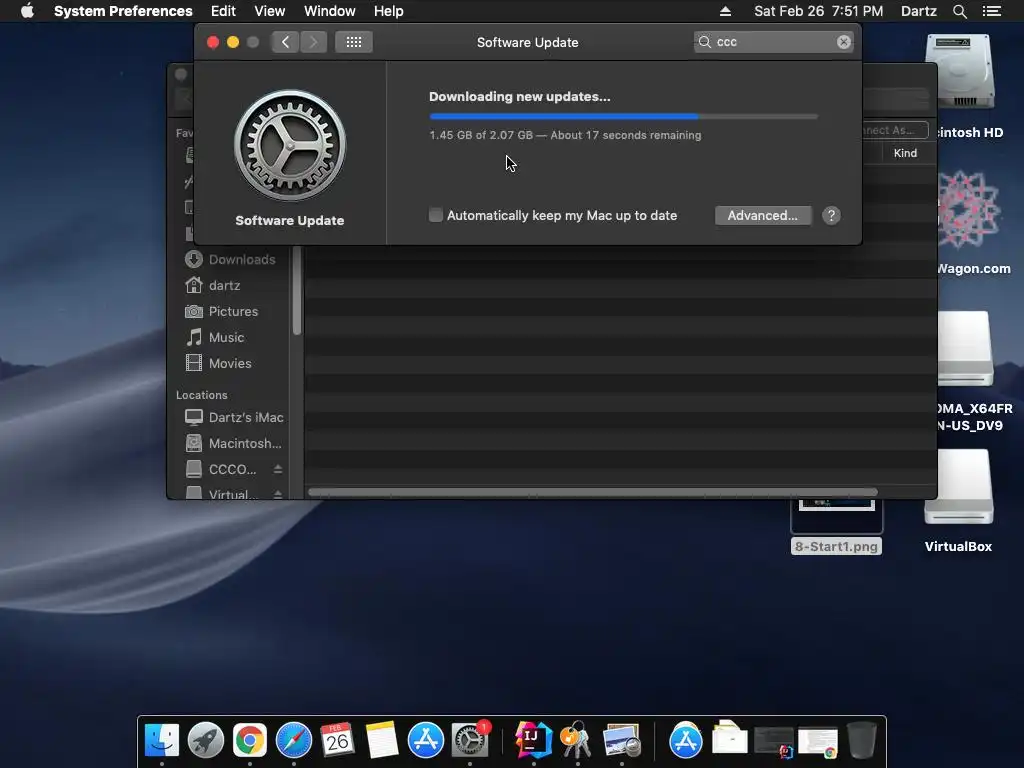
Task: Open minimized Chrome window in Dock
Action: (818, 743)
